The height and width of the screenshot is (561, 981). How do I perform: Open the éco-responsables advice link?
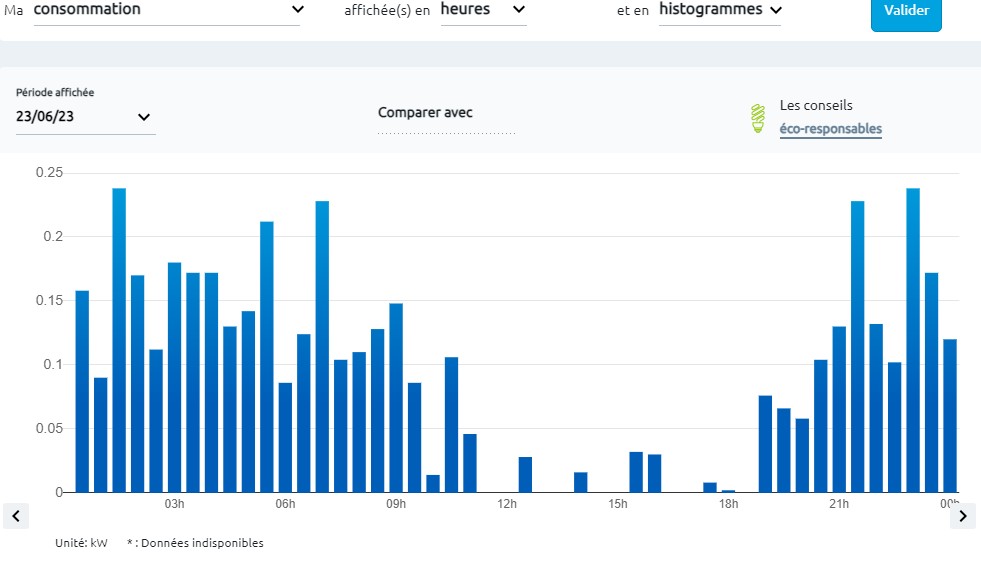click(x=830, y=129)
